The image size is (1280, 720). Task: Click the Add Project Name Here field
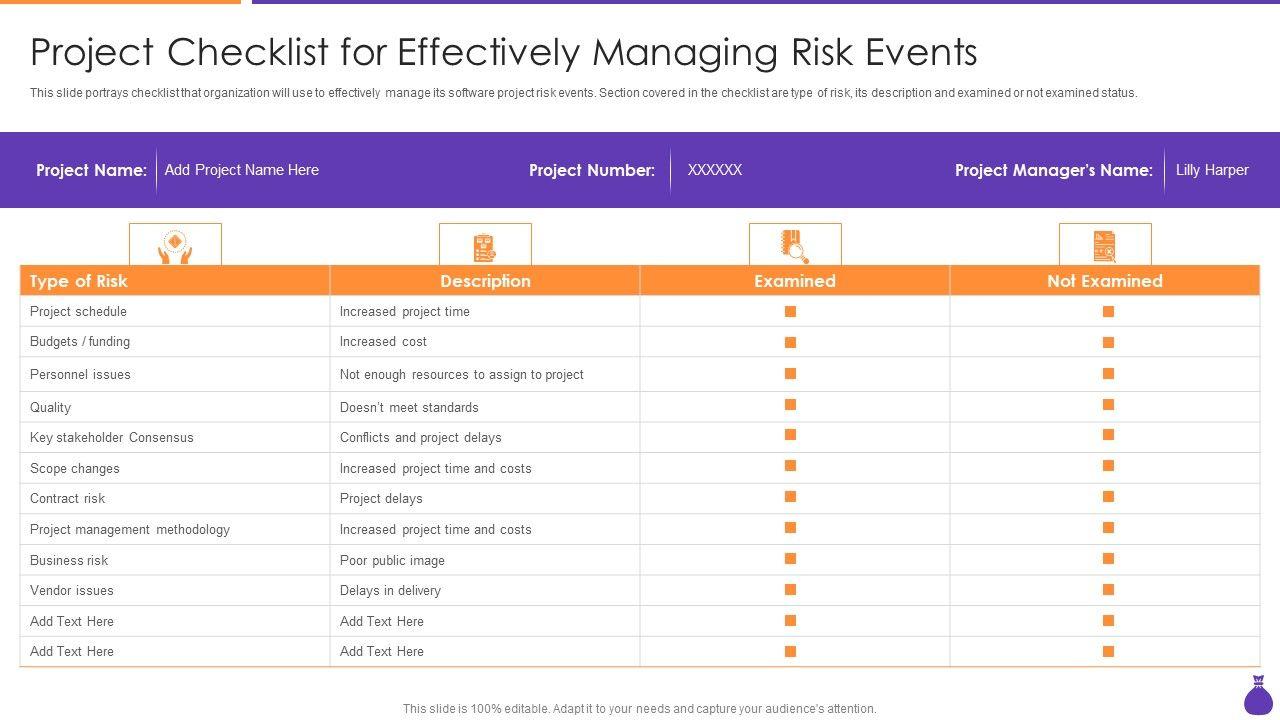click(242, 170)
